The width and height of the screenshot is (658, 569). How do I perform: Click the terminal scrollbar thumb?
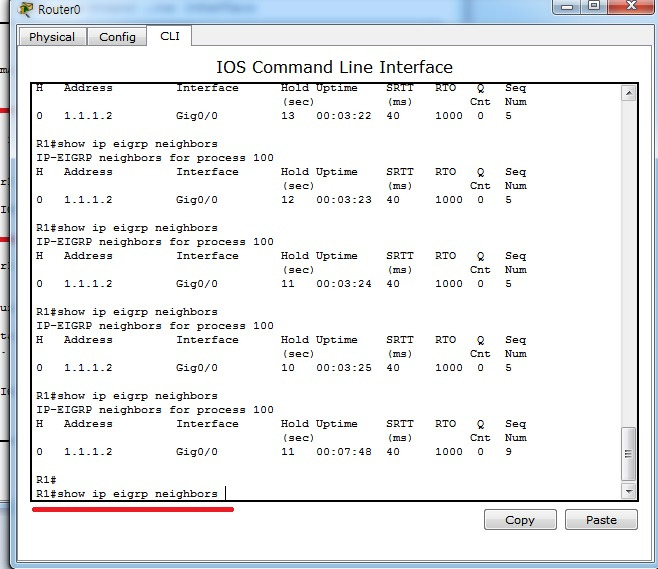pos(628,454)
